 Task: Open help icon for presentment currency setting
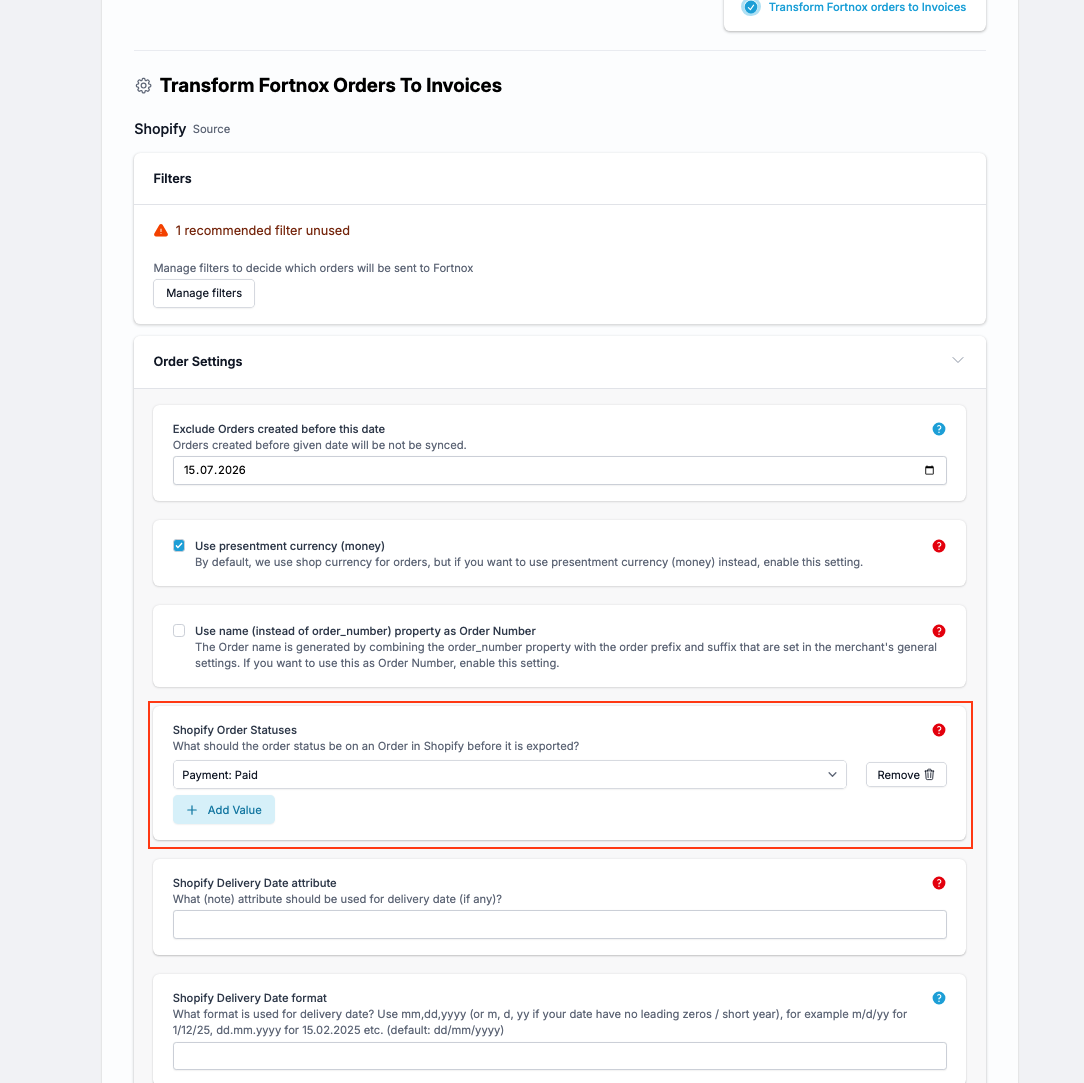[x=938, y=546]
